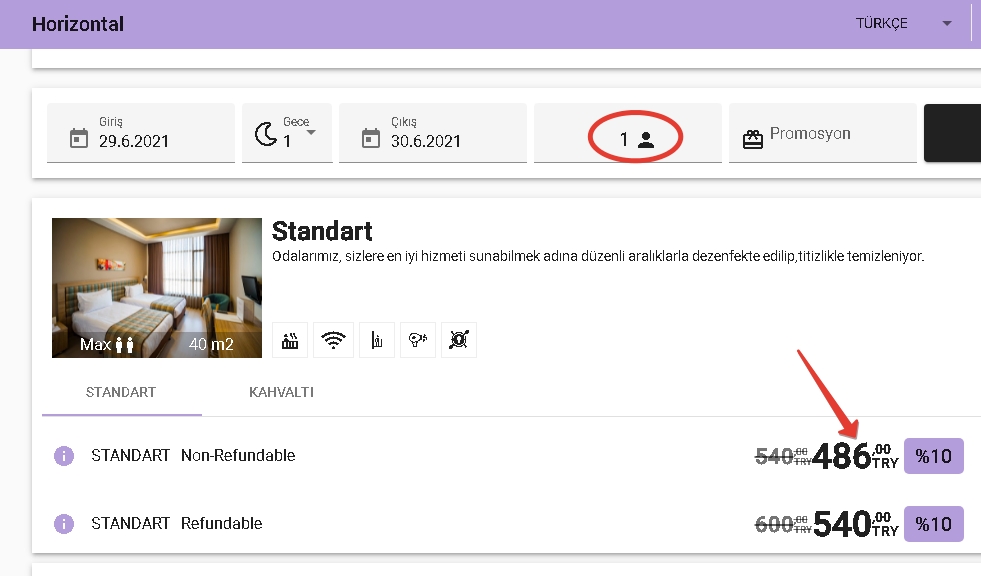Click the last room amenity icon
981x576 pixels.
point(458,340)
